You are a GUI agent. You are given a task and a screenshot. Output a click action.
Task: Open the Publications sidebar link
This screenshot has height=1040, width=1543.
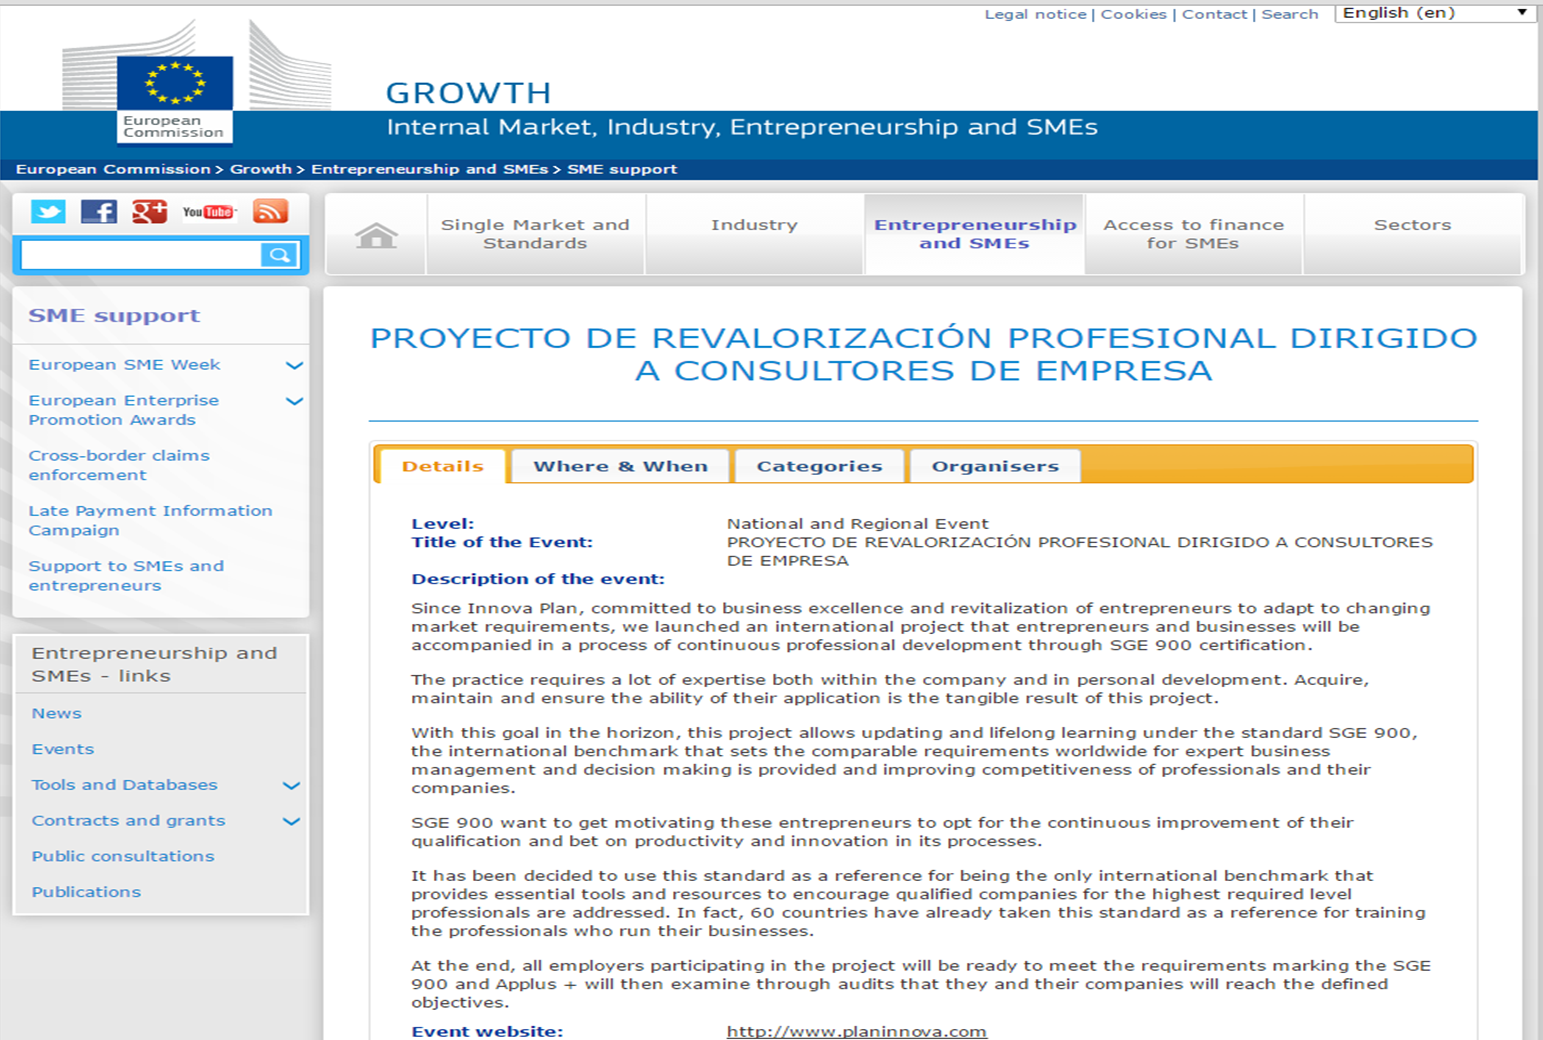click(86, 892)
